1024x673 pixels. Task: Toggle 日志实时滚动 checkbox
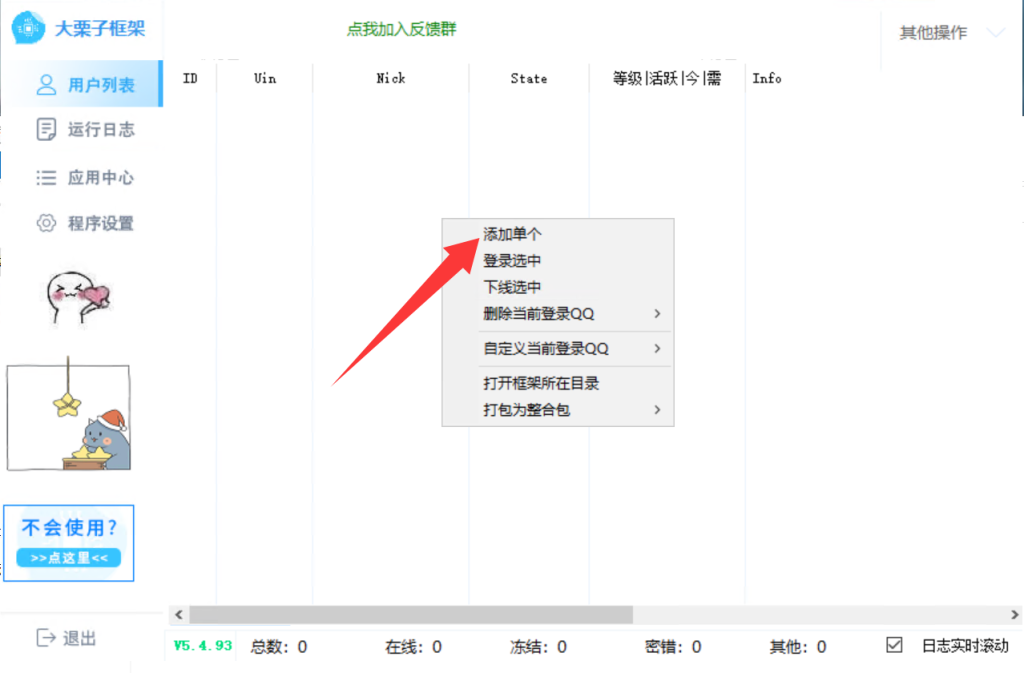tap(894, 646)
